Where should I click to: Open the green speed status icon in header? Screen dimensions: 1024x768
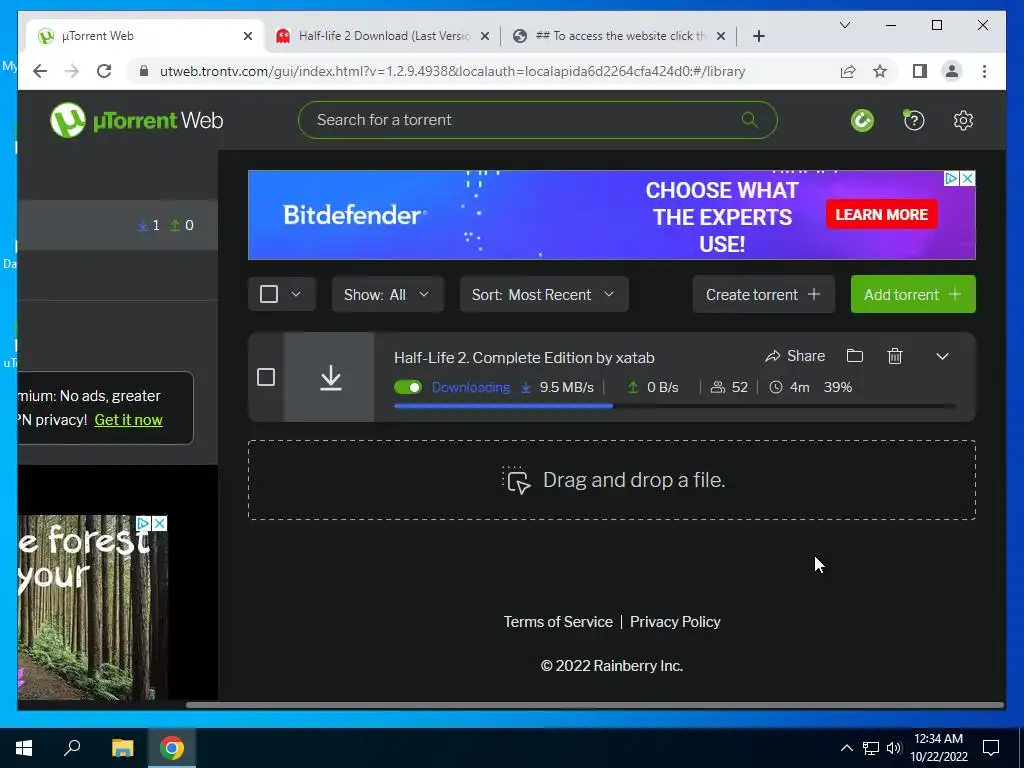(862, 120)
